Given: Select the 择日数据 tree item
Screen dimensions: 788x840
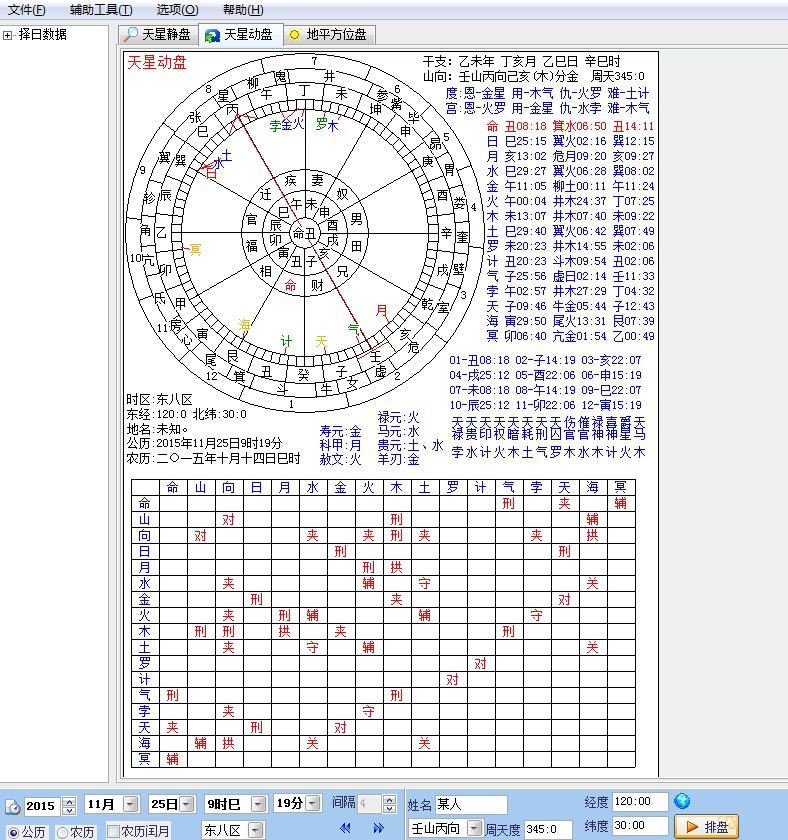Looking at the screenshot, I should (42, 35).
